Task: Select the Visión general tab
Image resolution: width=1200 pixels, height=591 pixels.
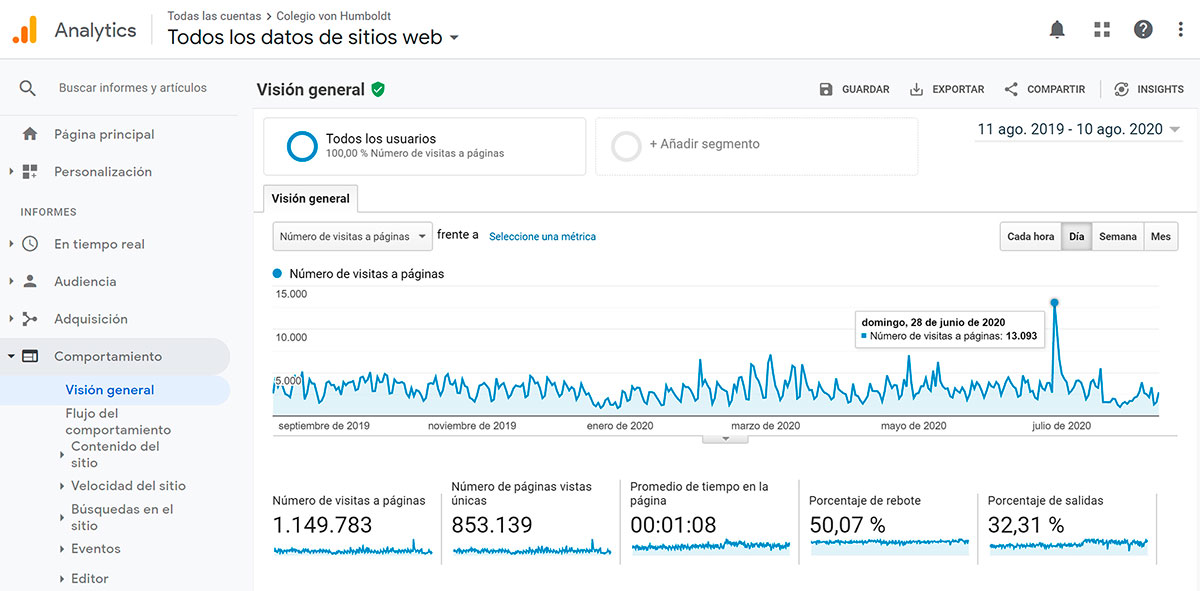Action: [311, 198]
